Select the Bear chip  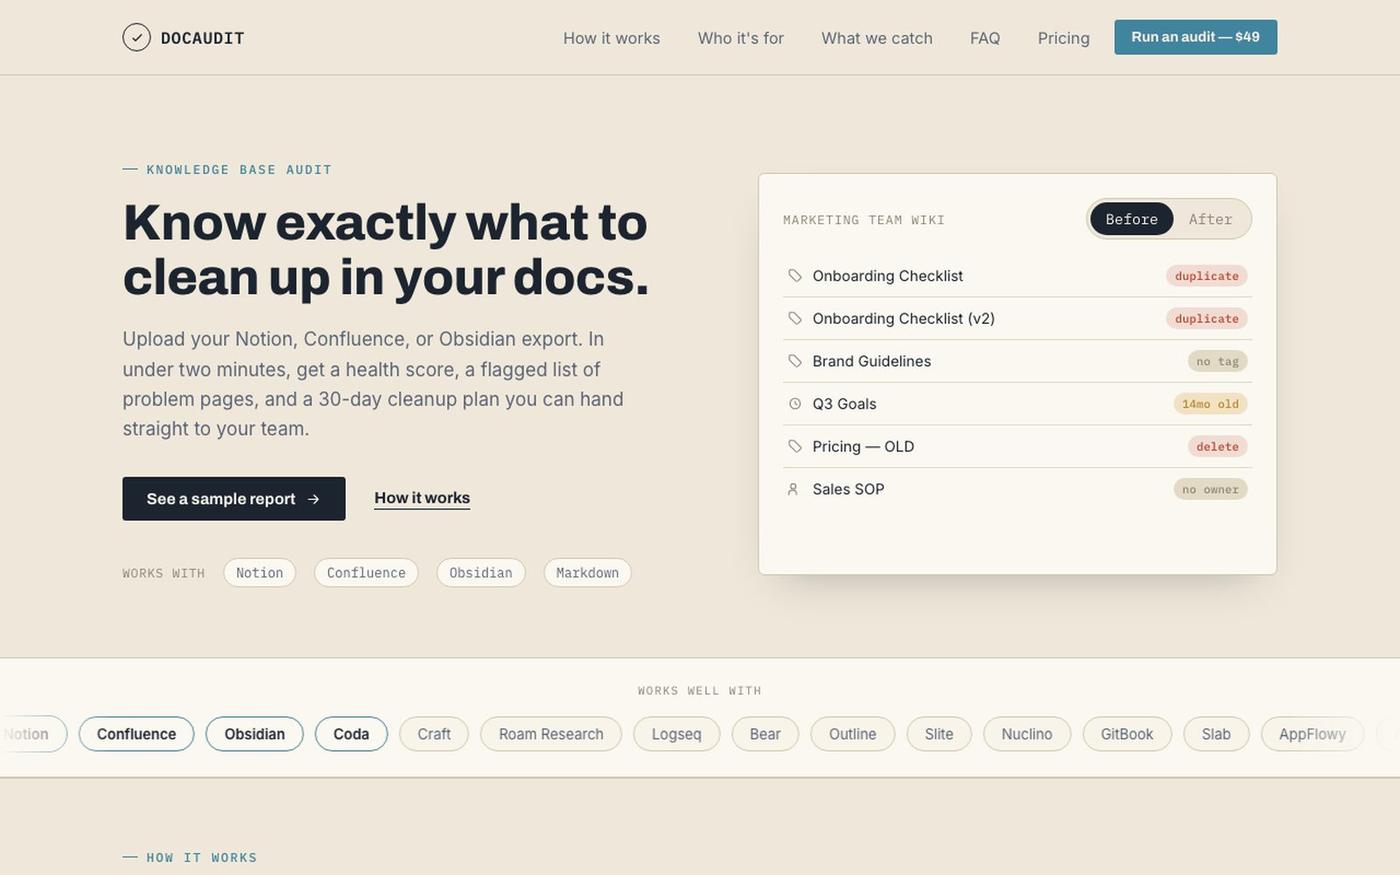coord(765,734)
